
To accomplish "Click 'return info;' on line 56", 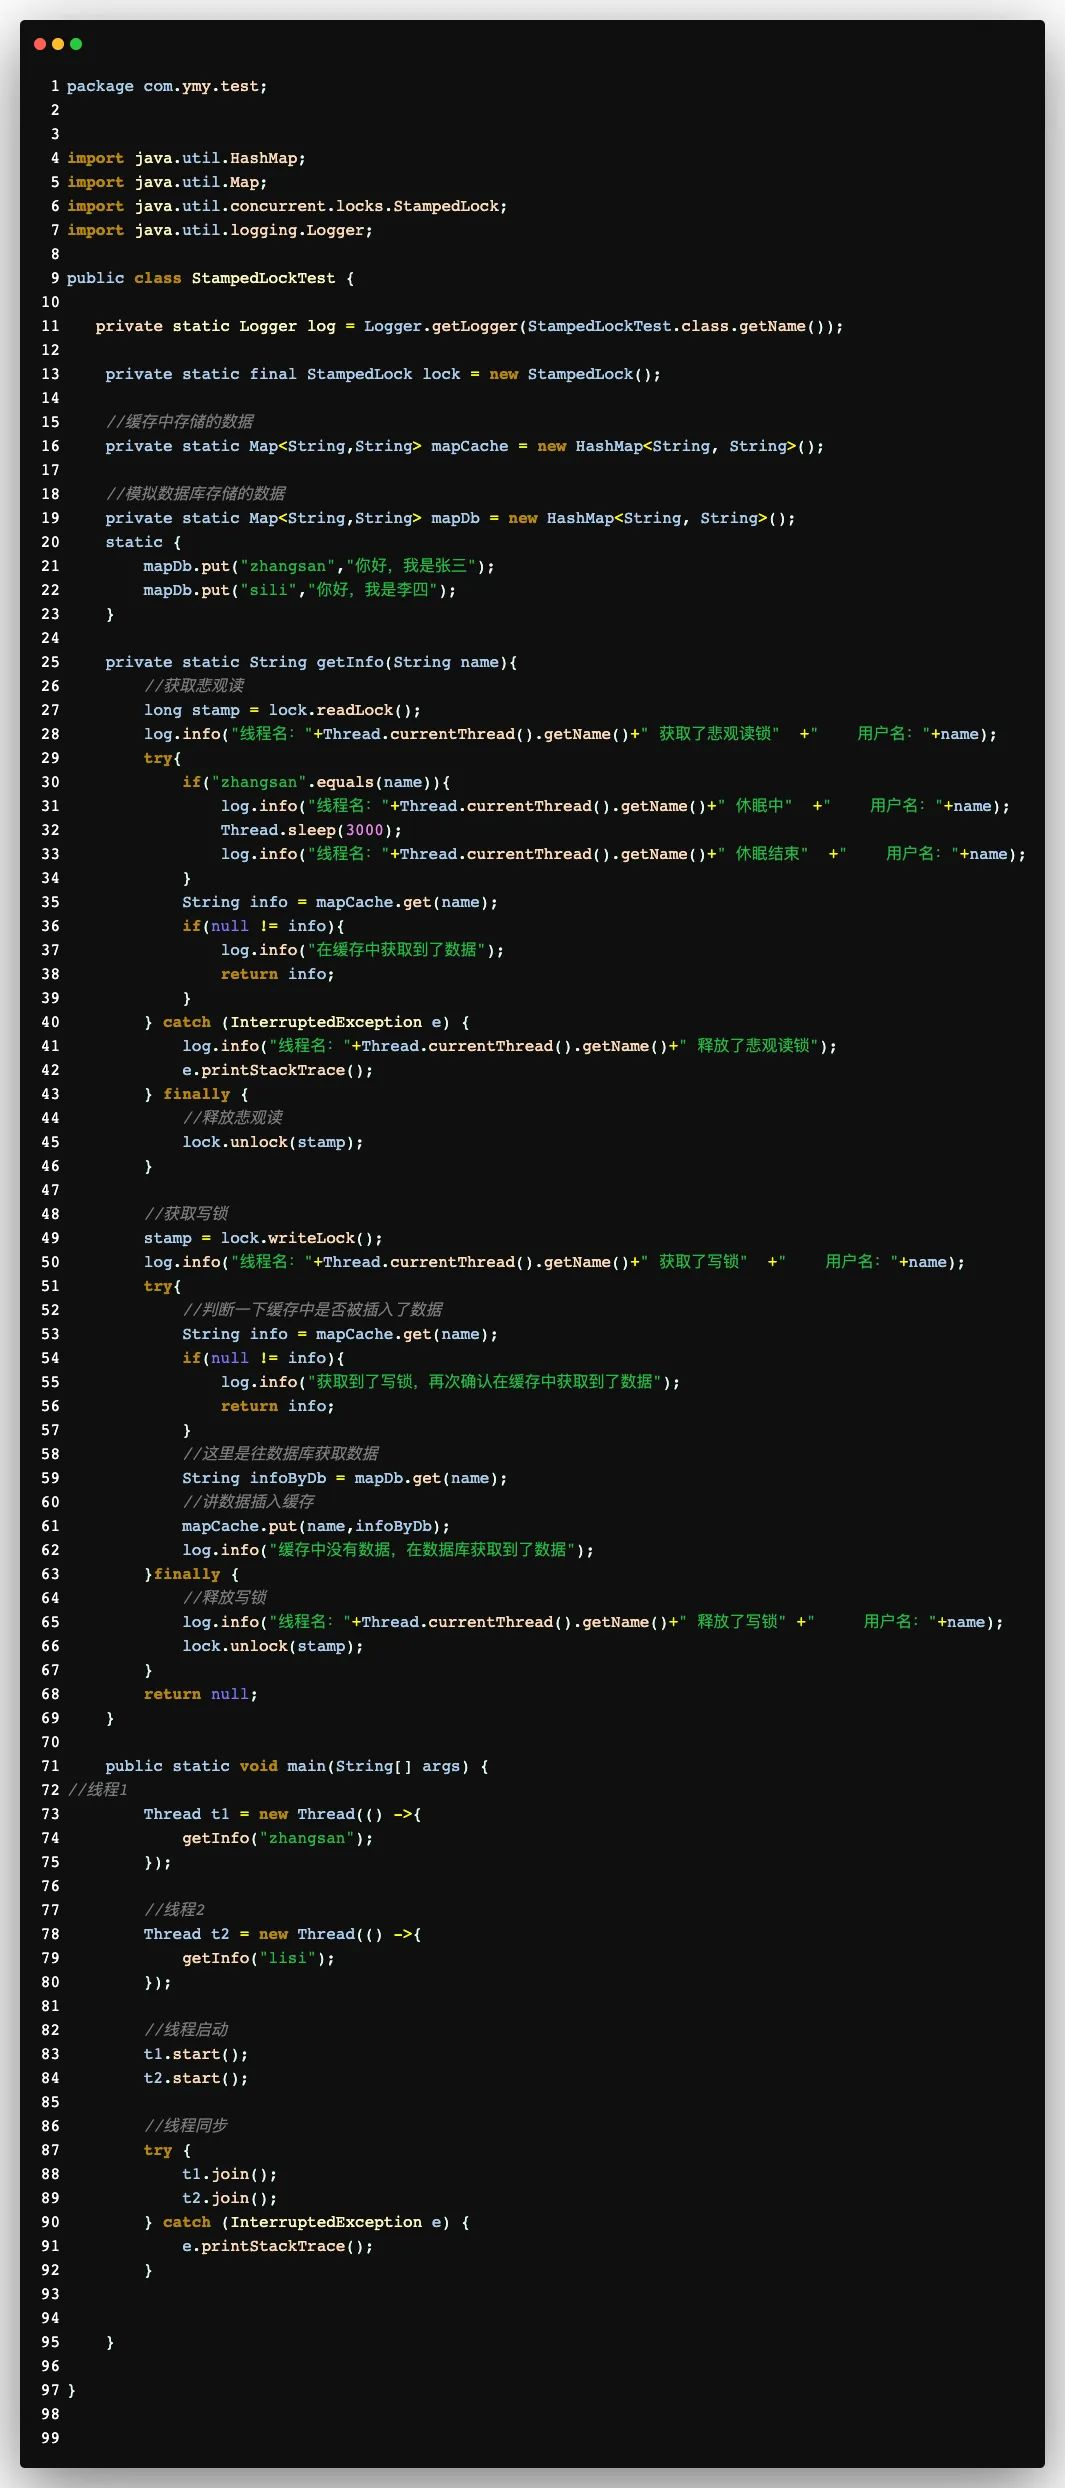I will tap(277, 1406).
